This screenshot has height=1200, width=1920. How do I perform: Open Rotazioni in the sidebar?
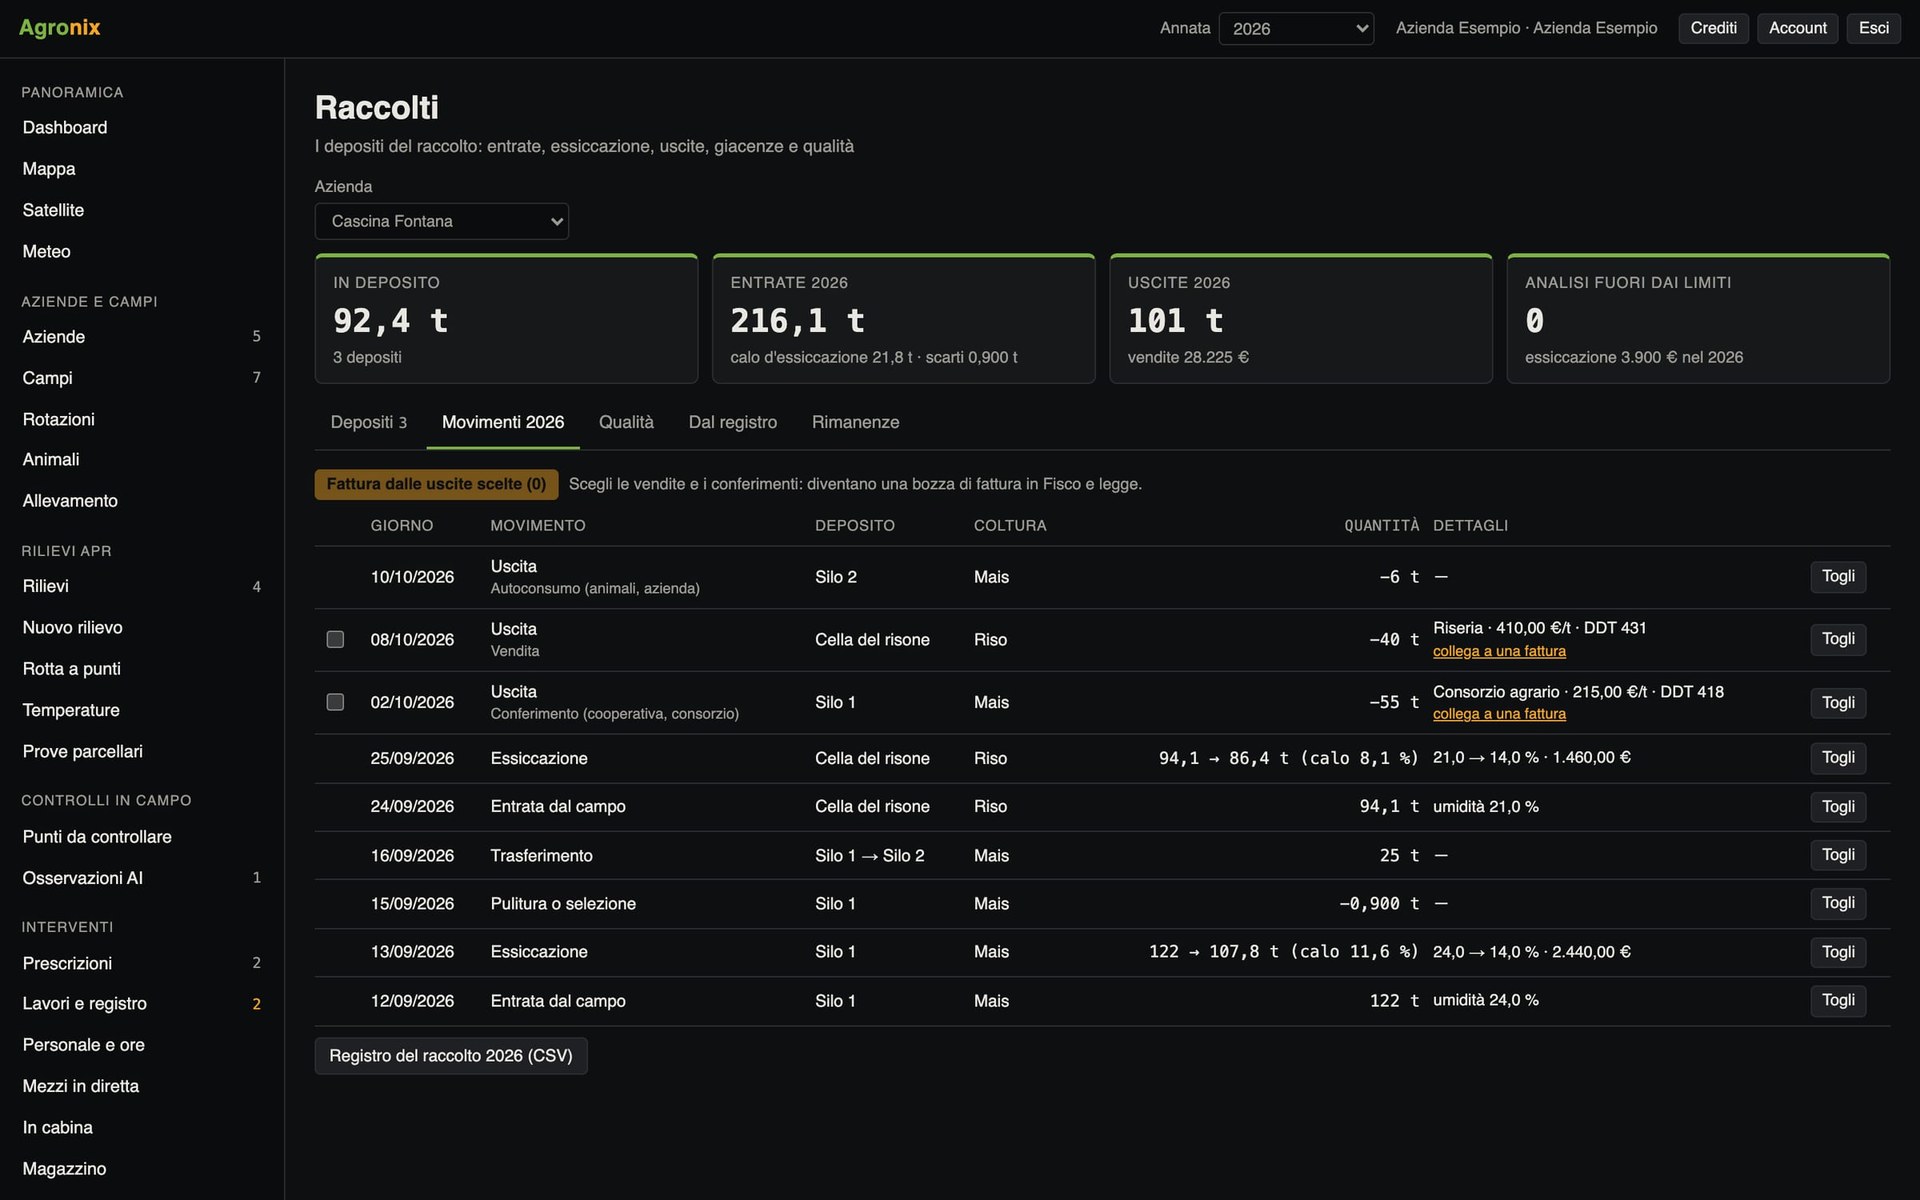click(142, 419)
